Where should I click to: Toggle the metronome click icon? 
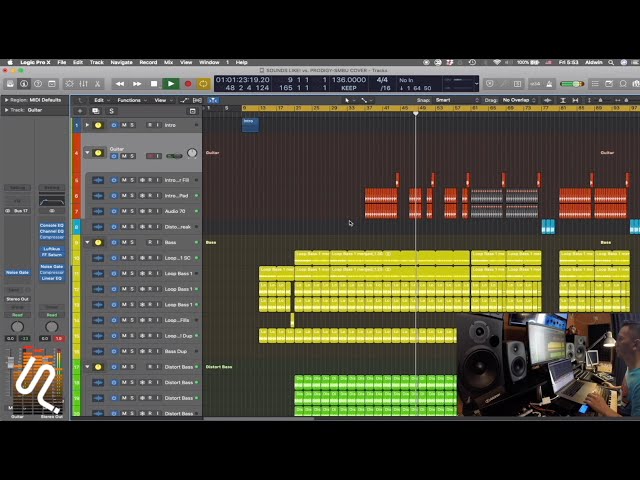(549, 84)
